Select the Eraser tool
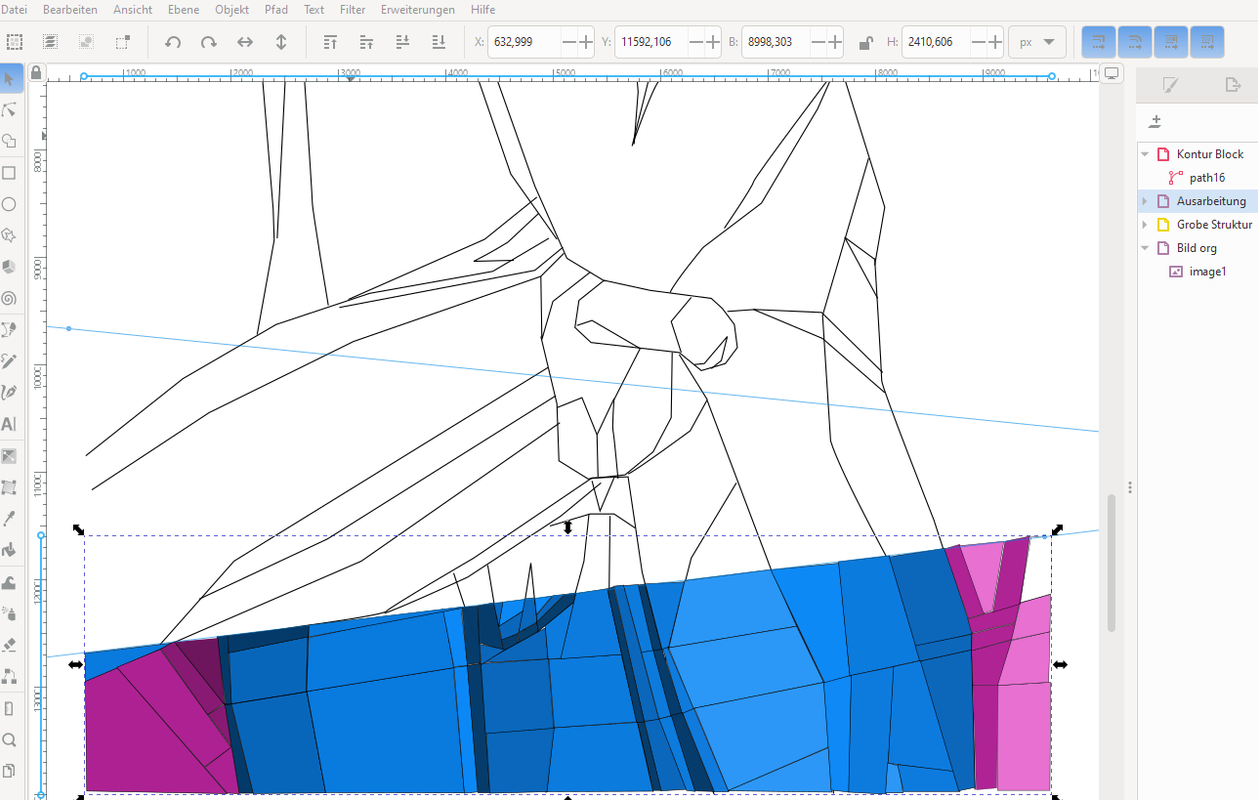 click(9, 645)
